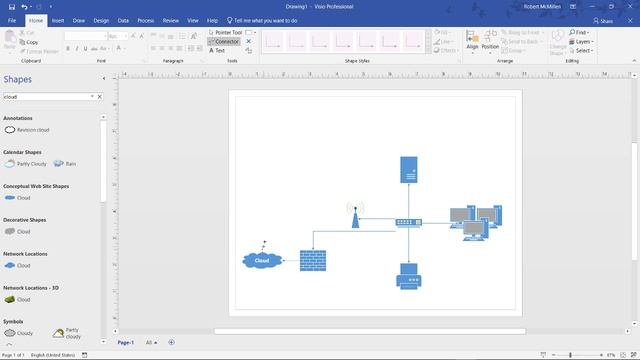
Task: Click the Save icon in title bar
Action: pyautogui.click(x=12, y=7)
